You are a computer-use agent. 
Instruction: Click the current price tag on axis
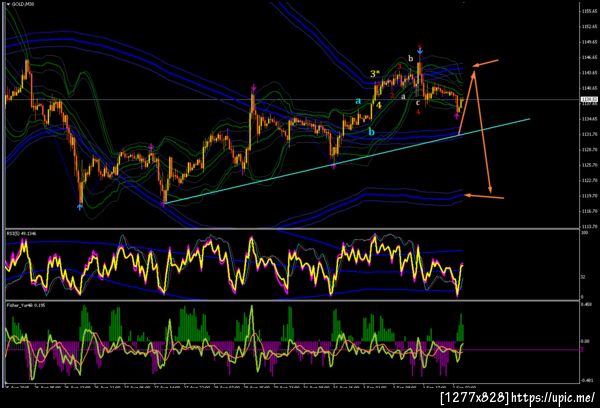(589, 100)
